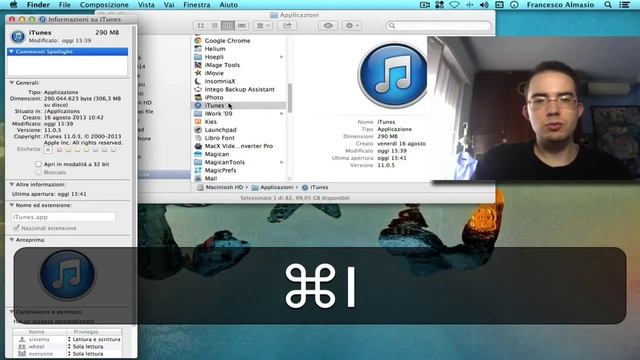Viewport: 640px width, 360px height.
Task: Change privilege for everyone
Action: 95,354
